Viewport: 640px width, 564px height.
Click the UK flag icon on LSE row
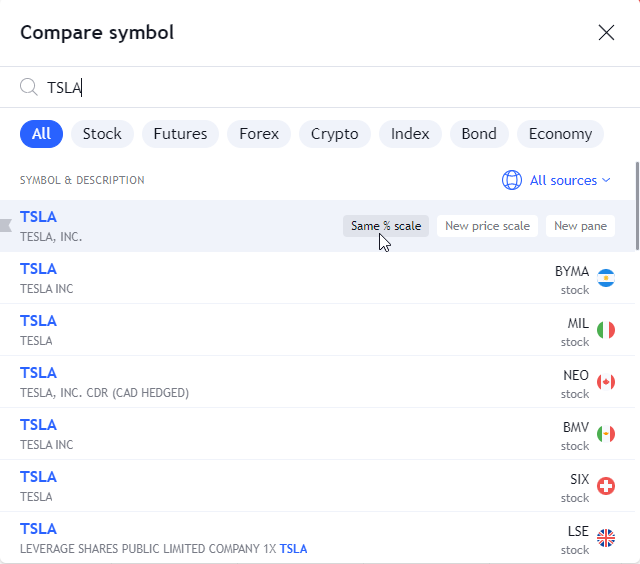point(606,538)
